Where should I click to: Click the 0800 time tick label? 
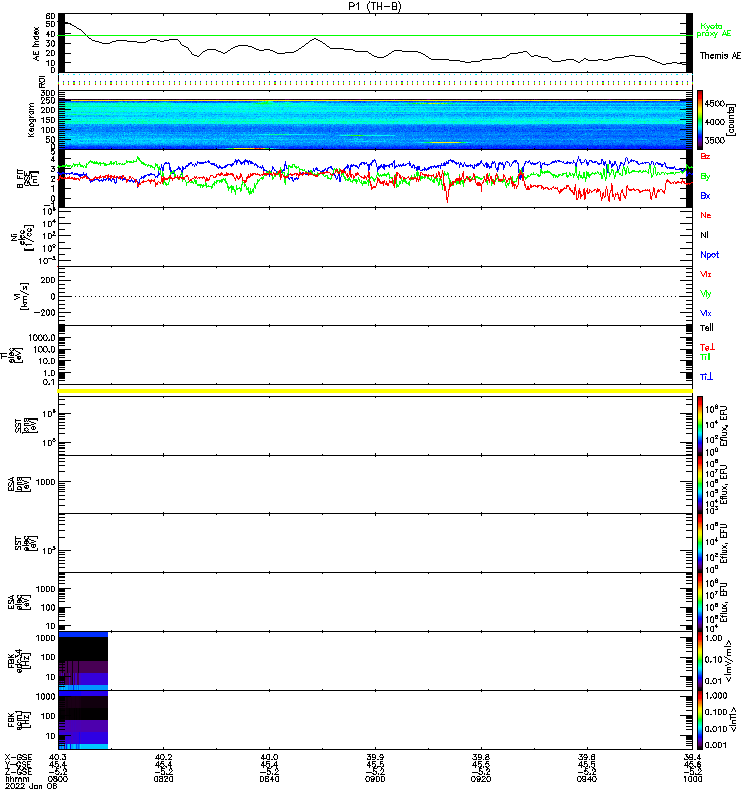(58, 779)
